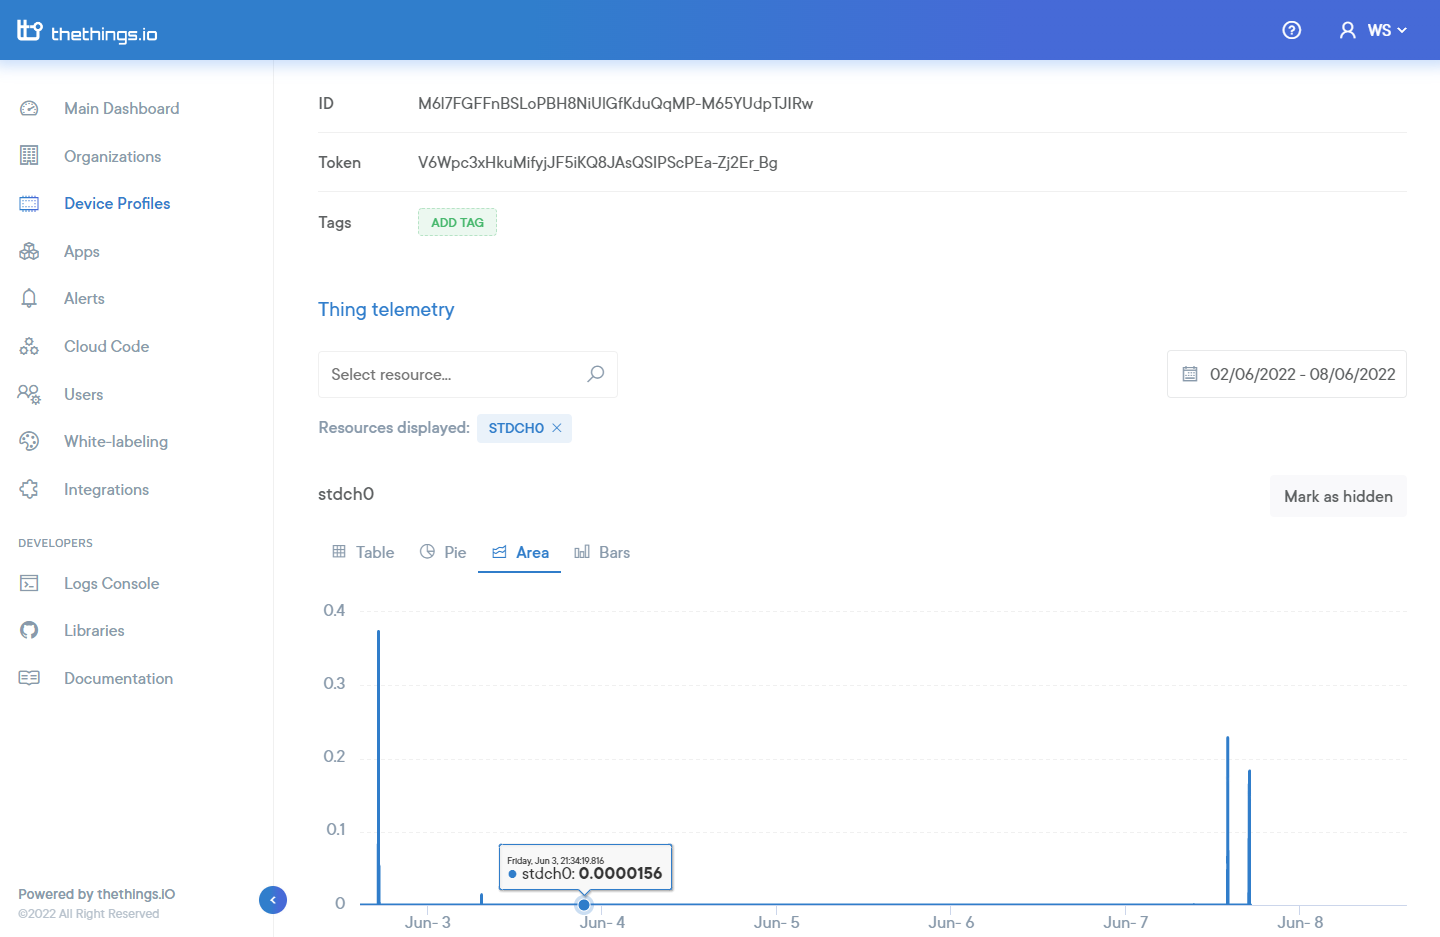
Task: Click Mark as hidden button
Action: coord(1338,496)
